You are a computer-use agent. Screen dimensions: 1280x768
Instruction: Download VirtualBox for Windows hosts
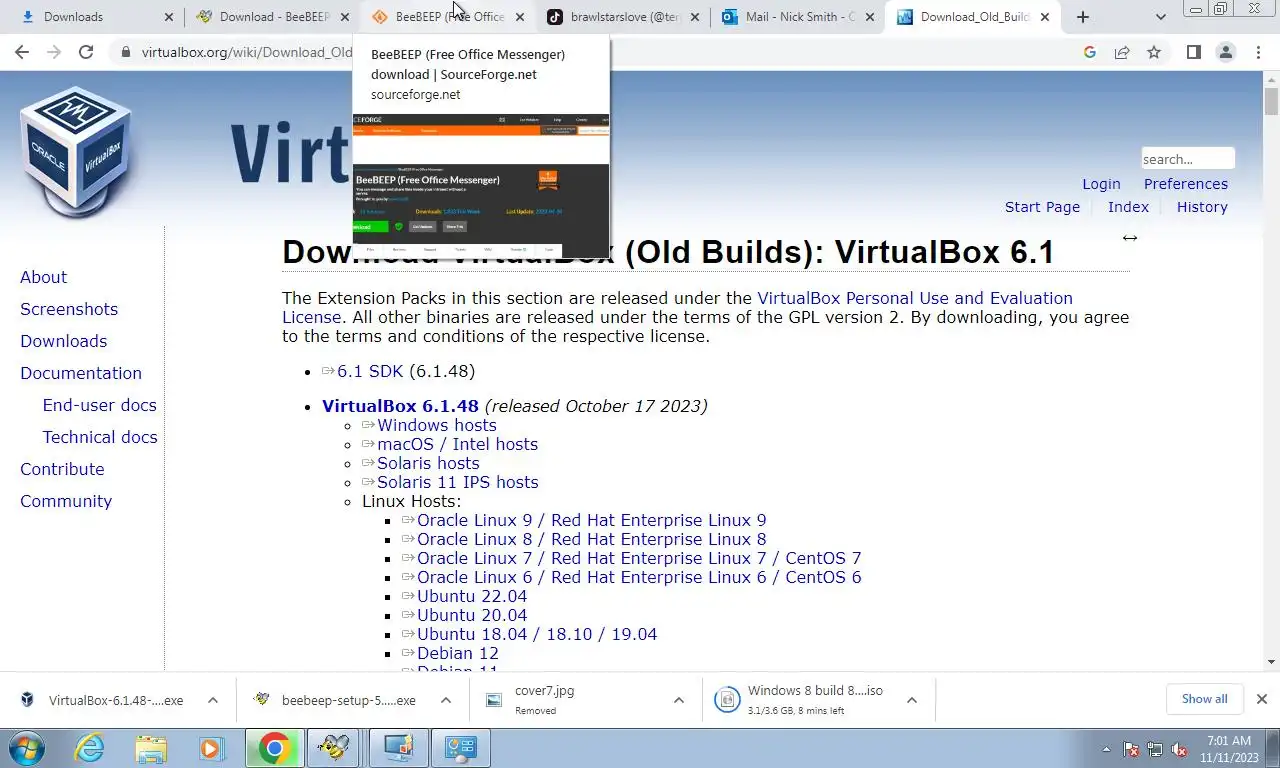pyautogui.click(x=437, y=425)
